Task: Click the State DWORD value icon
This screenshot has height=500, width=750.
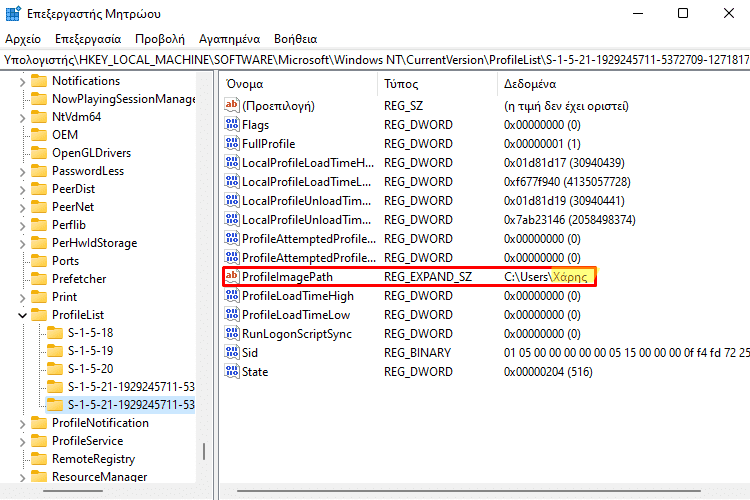Action: click(x=232, y=371)
